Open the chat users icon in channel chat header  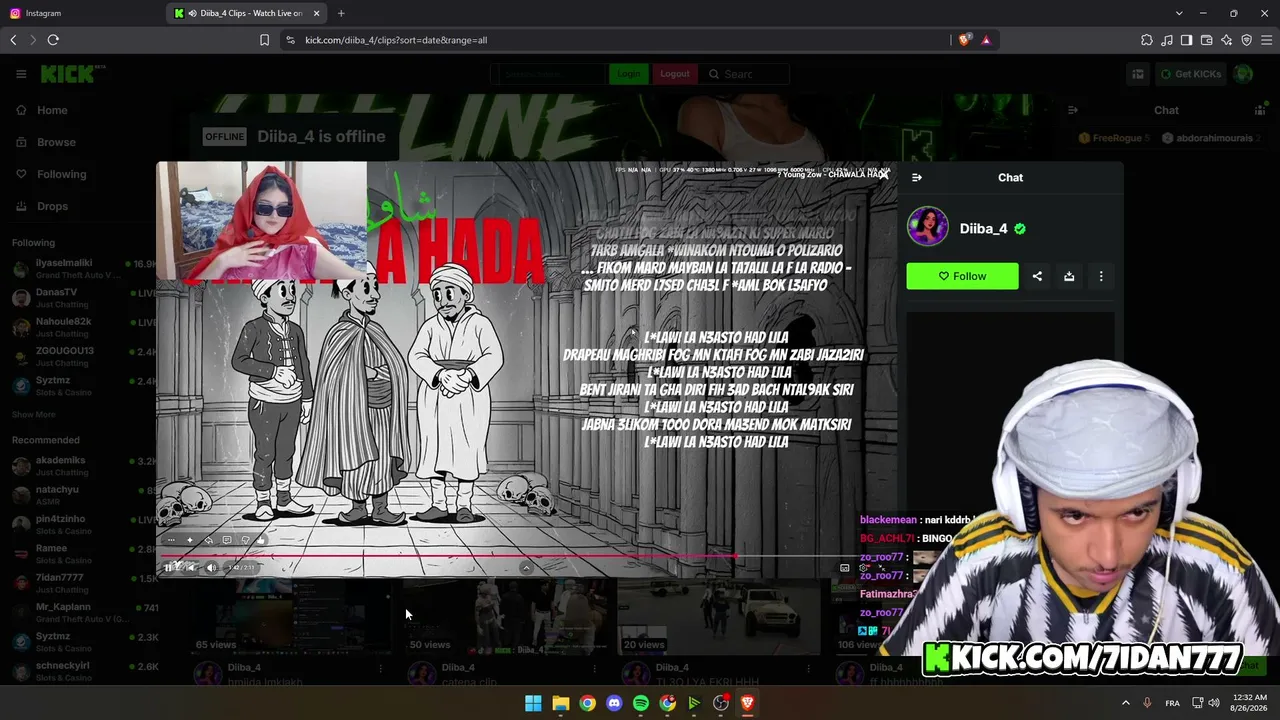click(x=1260, y=110)
